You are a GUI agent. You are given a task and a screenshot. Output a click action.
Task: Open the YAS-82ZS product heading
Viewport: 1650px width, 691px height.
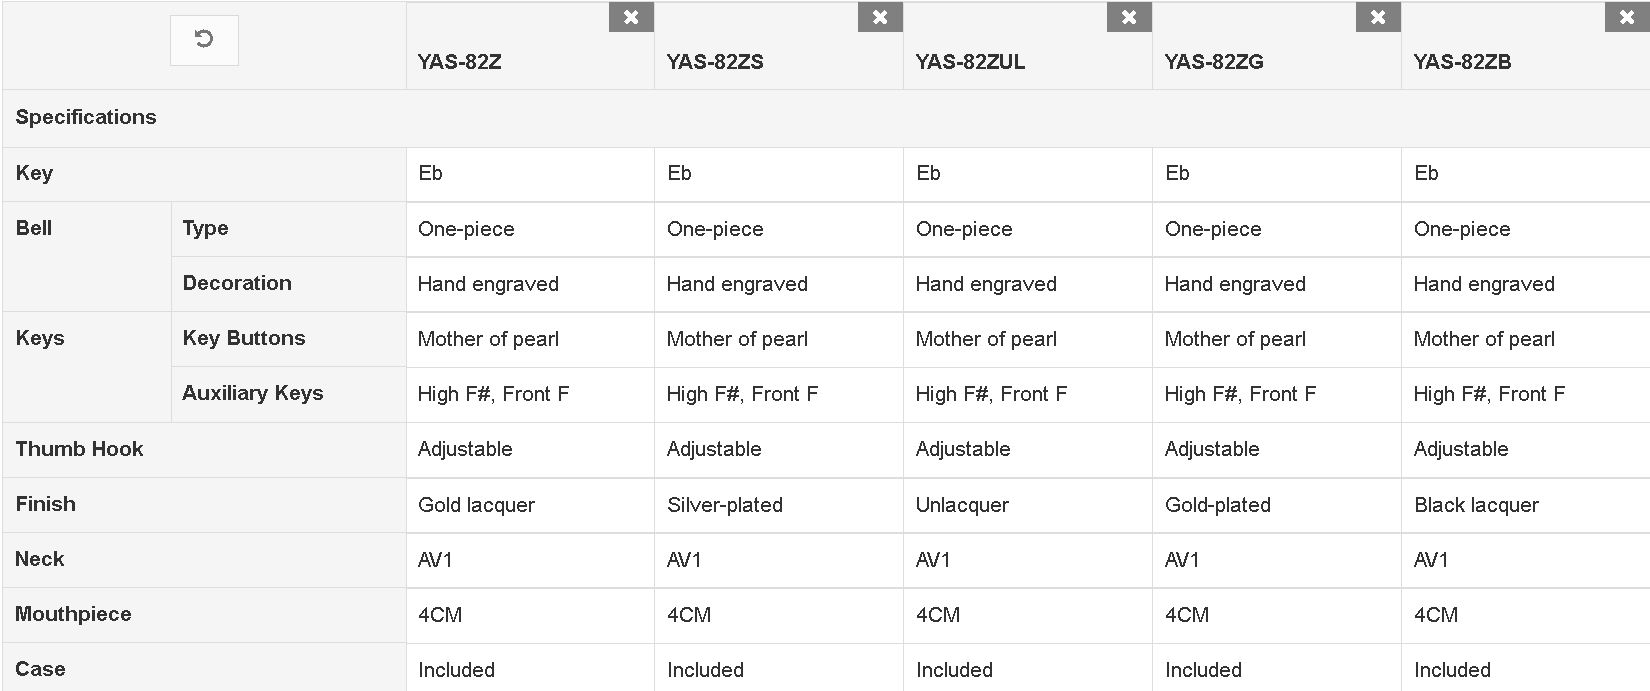(x=715, y=62)
